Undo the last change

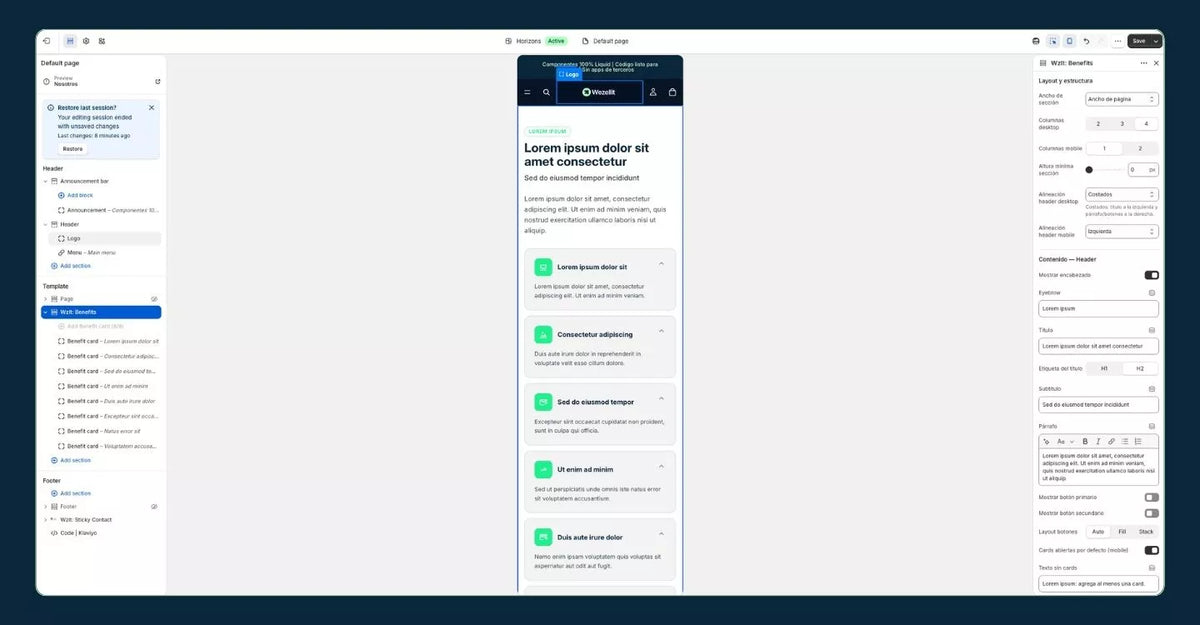coord(1086,41)
